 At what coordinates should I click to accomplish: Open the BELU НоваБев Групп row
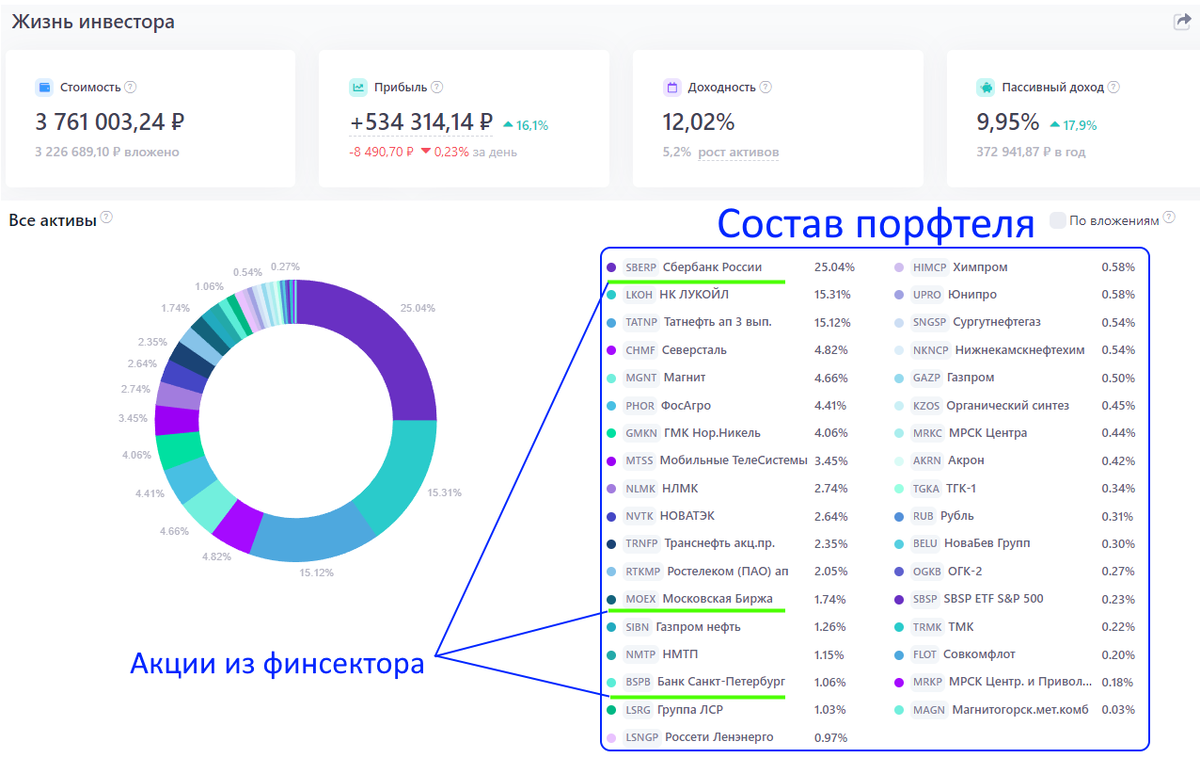pos(1014,544)
